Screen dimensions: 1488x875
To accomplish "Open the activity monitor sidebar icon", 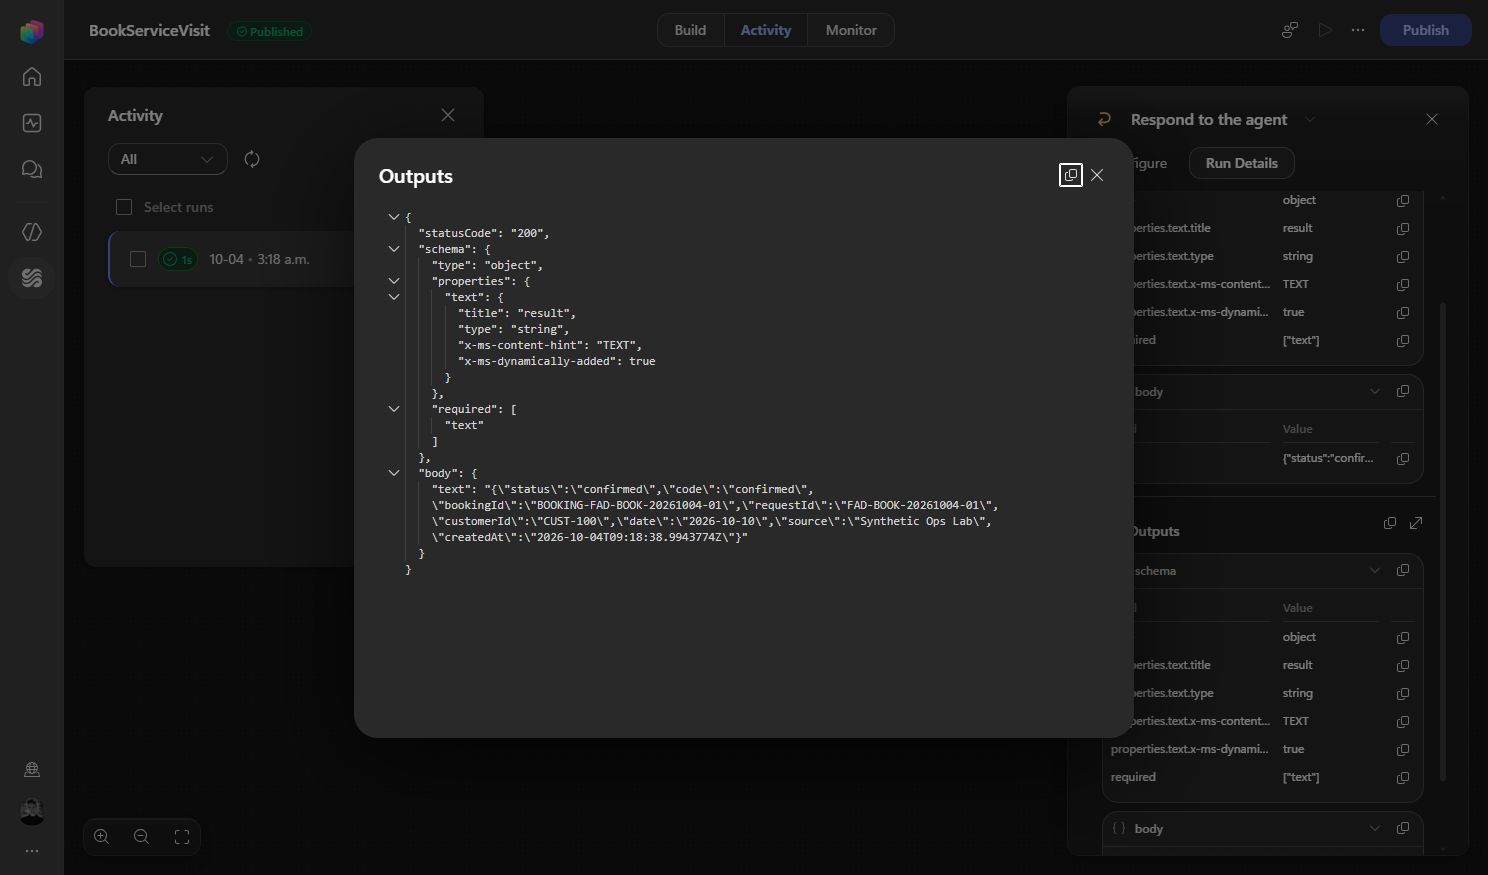I will [x=32, y=123].
